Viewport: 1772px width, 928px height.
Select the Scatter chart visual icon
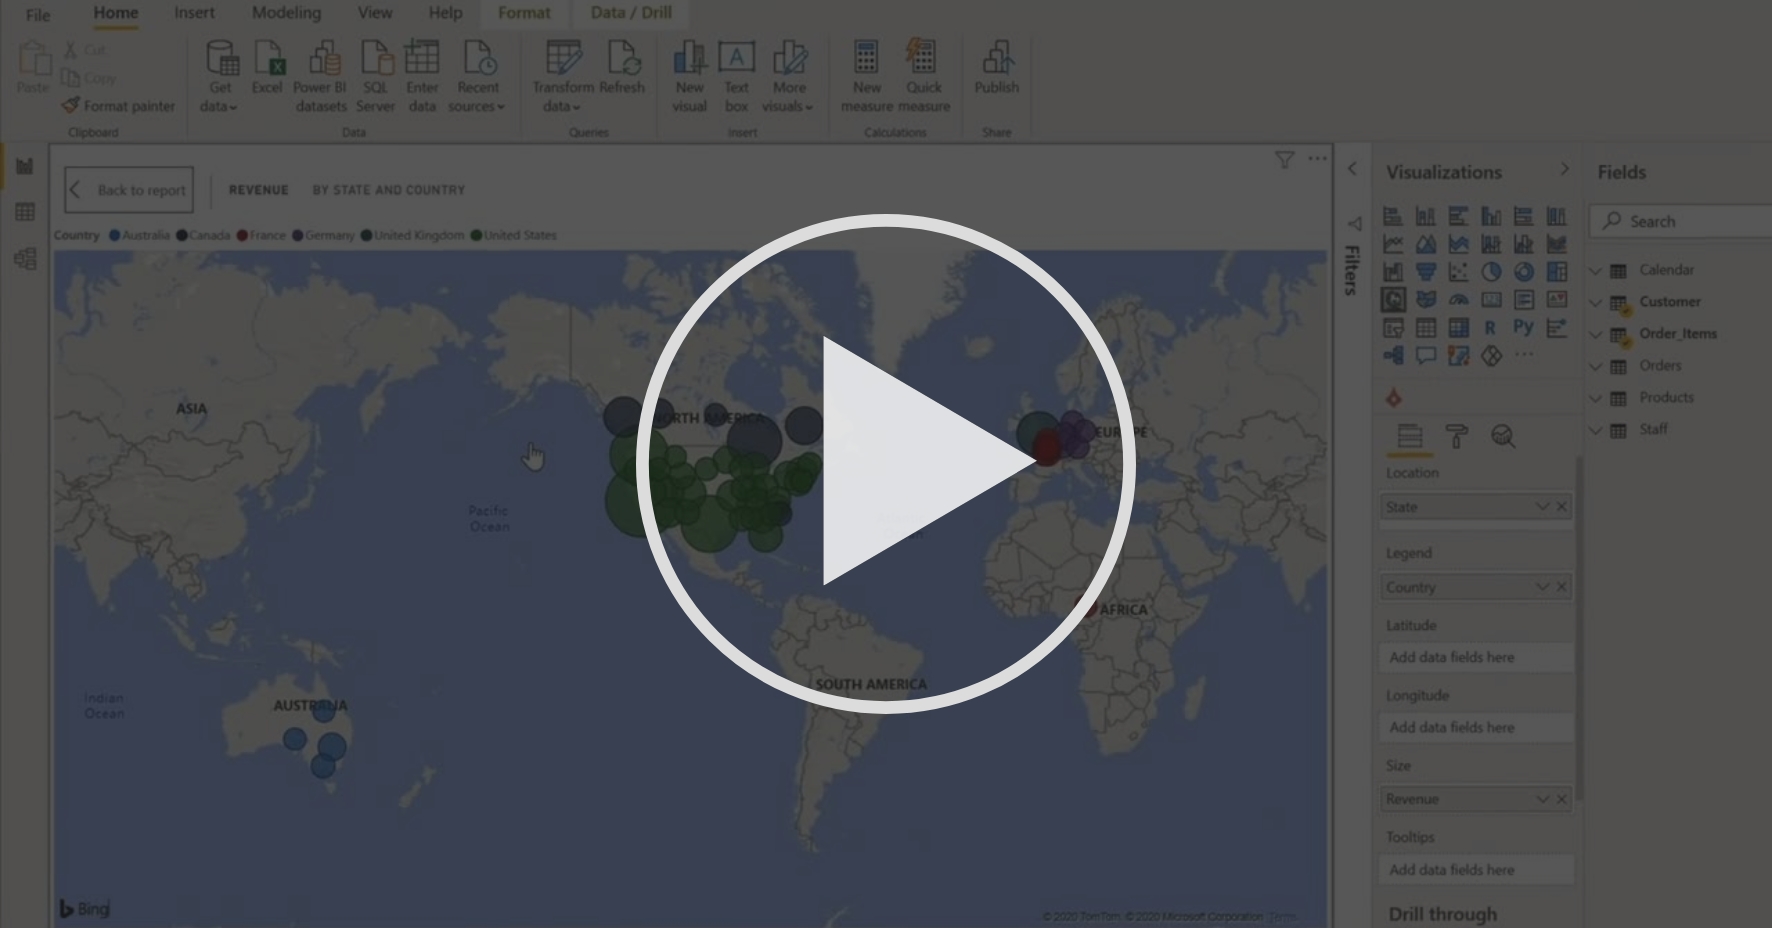coord(1459,271)
